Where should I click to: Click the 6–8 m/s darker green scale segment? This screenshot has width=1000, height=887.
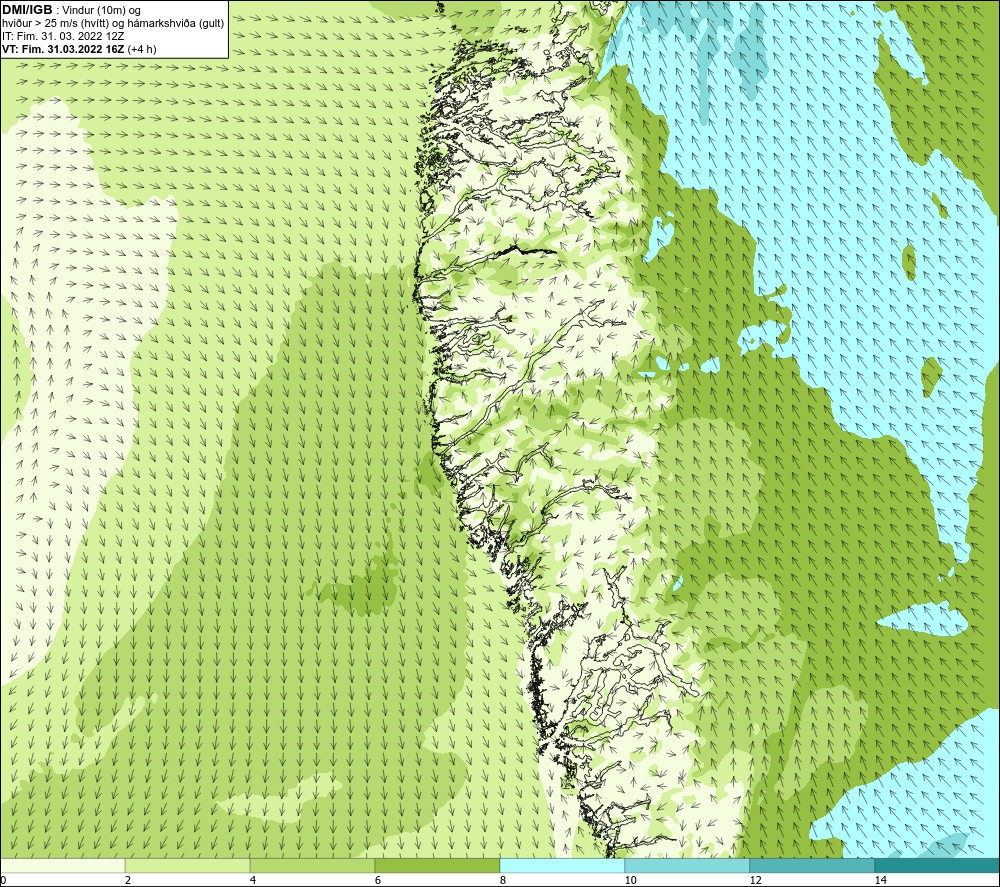(438, 865)
